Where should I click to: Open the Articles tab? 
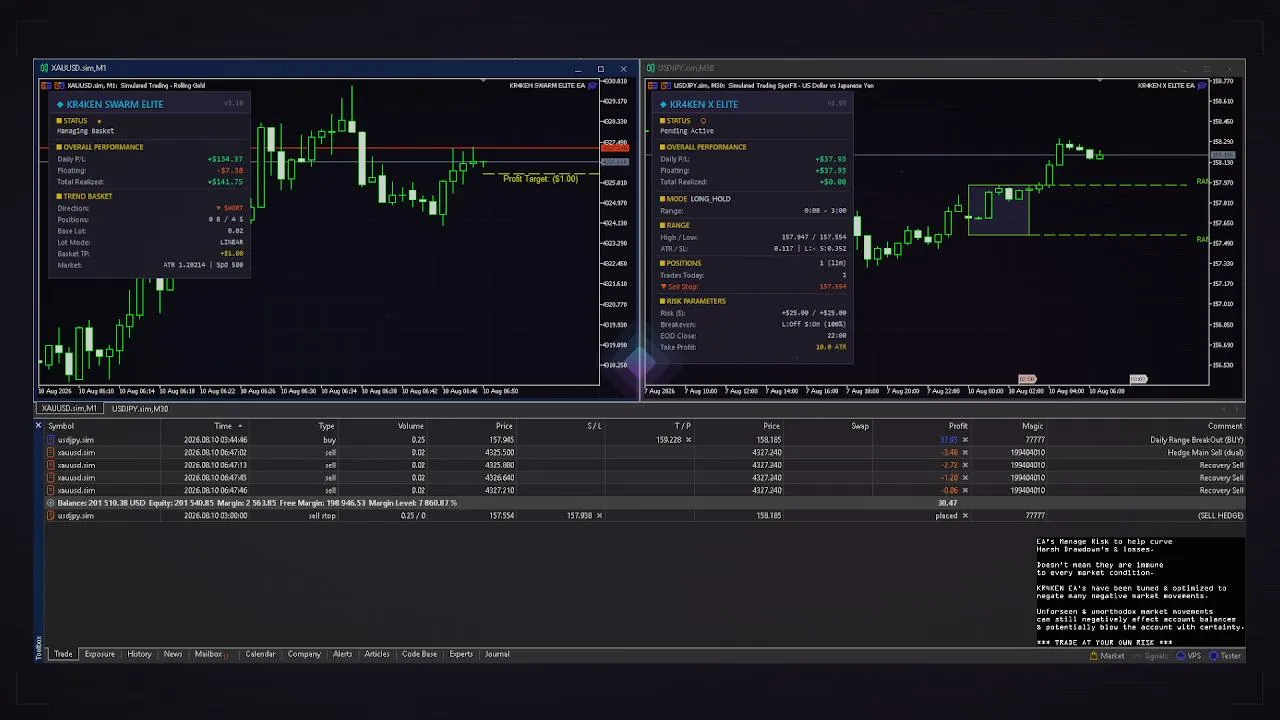click(x=377, y=654)
